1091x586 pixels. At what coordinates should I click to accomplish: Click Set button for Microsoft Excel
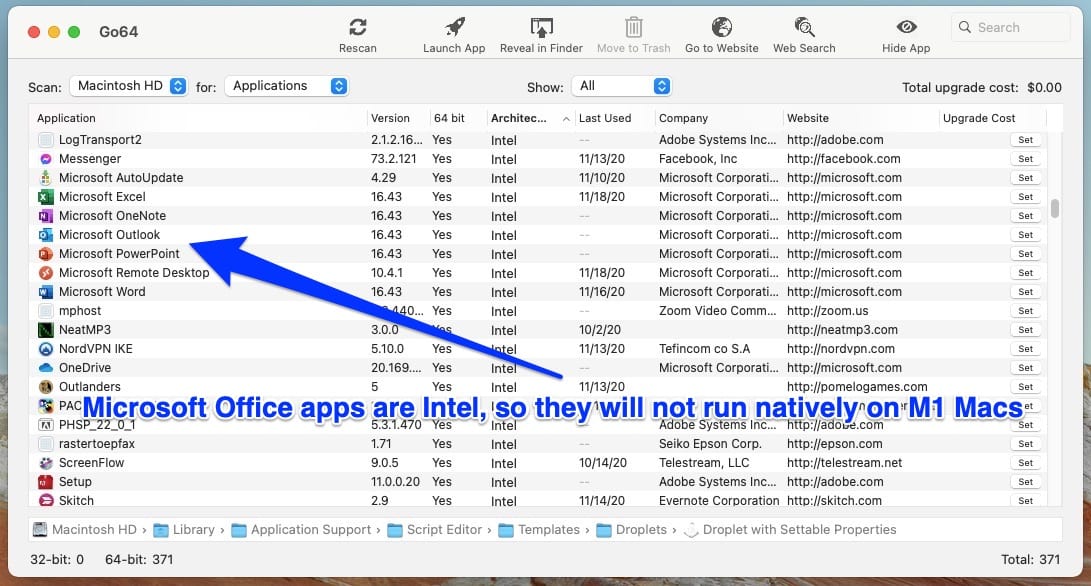(x=1026, y=197)
